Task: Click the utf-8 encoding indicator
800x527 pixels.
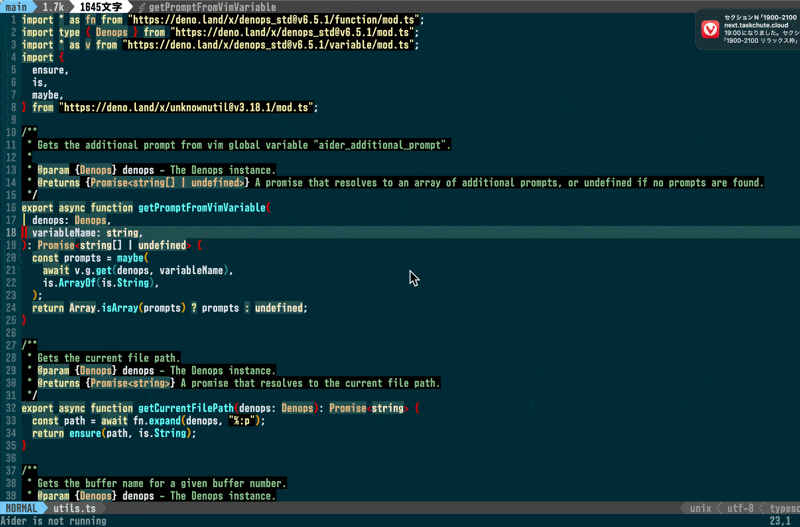Action: click(740, 508)
